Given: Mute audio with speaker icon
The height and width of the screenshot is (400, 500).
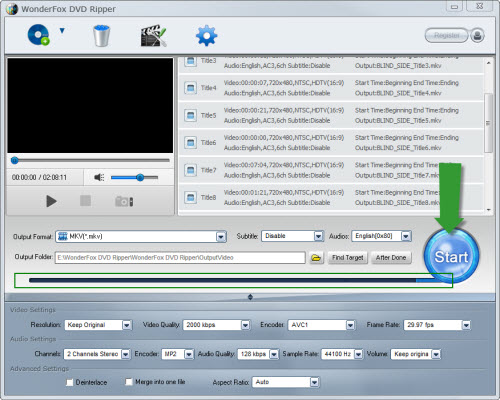Looking at the screenshot, I should click(99, 177).
